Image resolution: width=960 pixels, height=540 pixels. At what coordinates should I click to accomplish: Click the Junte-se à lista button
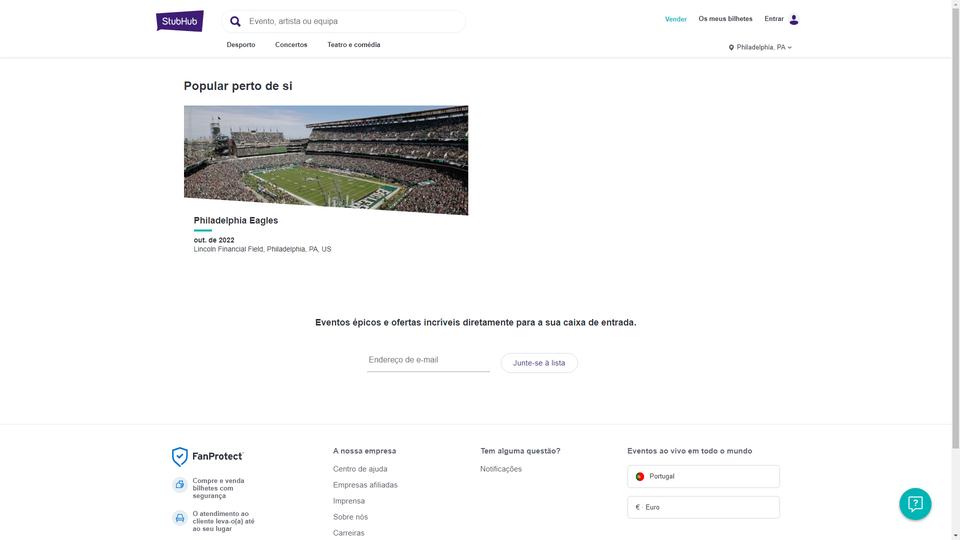pyautogui.click(x=539, y=363)
